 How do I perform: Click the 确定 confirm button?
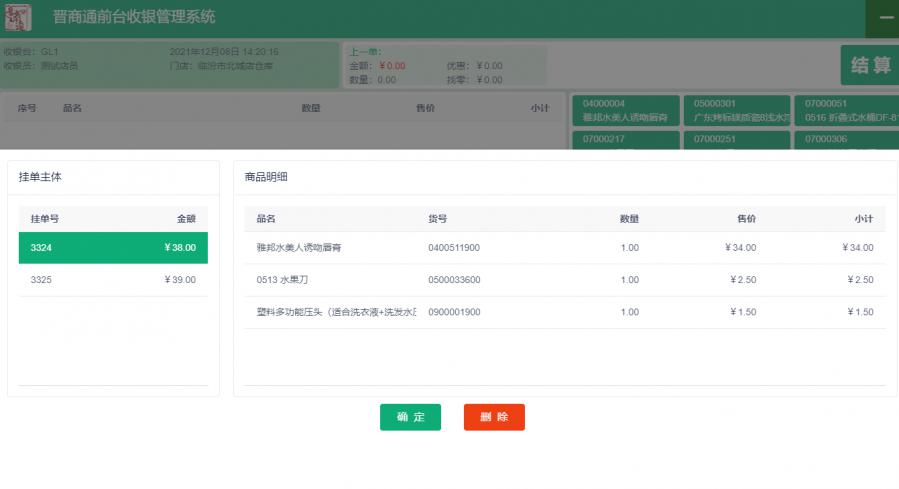pos(410,417)
